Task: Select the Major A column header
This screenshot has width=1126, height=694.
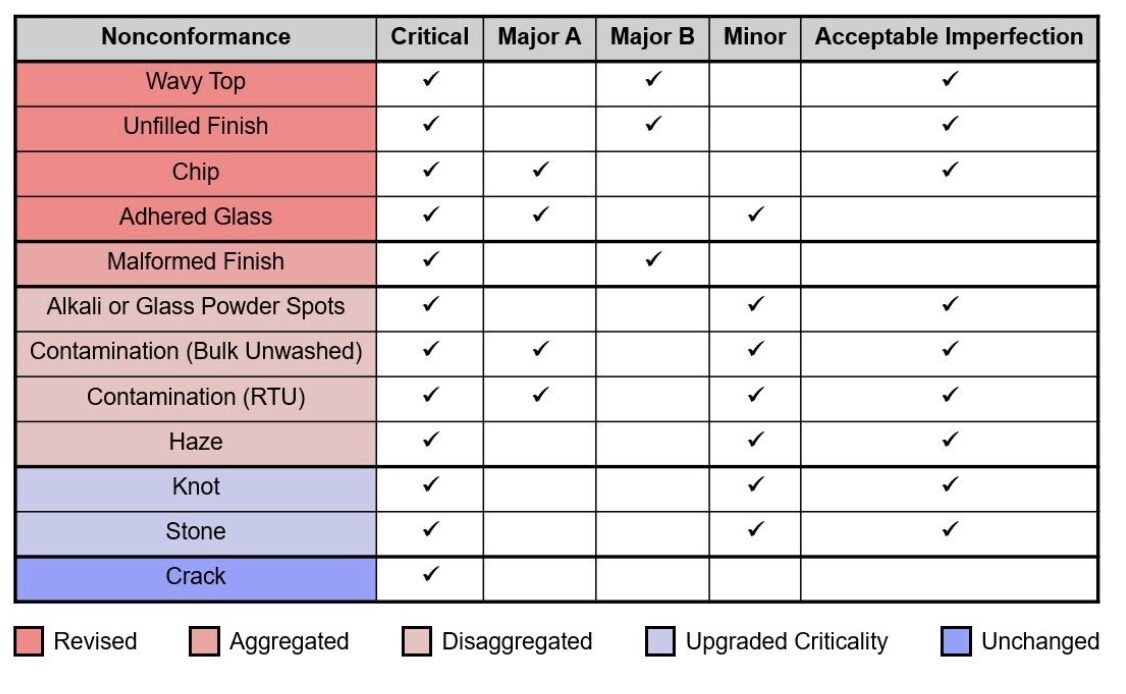Action: coord(540,38)
